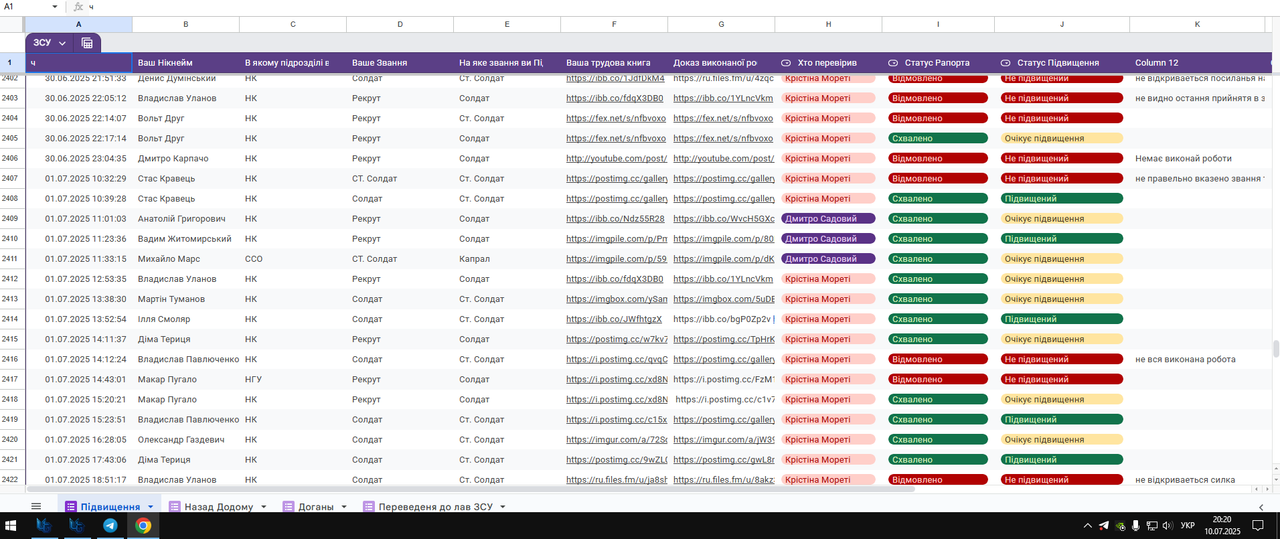This screenshot has width=1280, height=539.
Task: Click the table view icon beside ЗСУ
Action: (87, 43)
